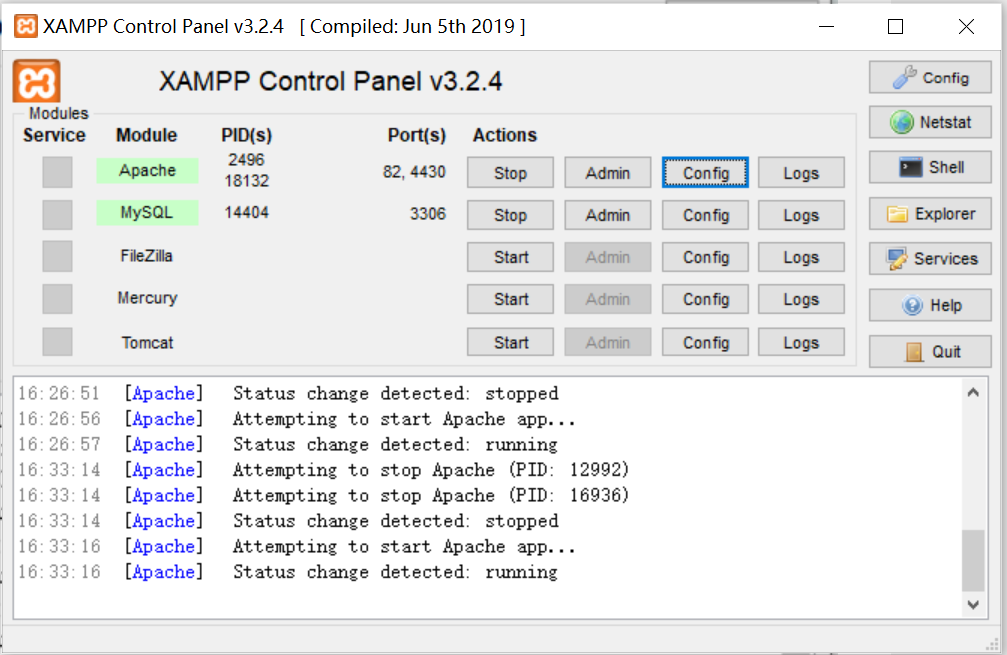Open the FileZilla Config menu
This screenshot has width=1007, height=655.
[705, 258]
